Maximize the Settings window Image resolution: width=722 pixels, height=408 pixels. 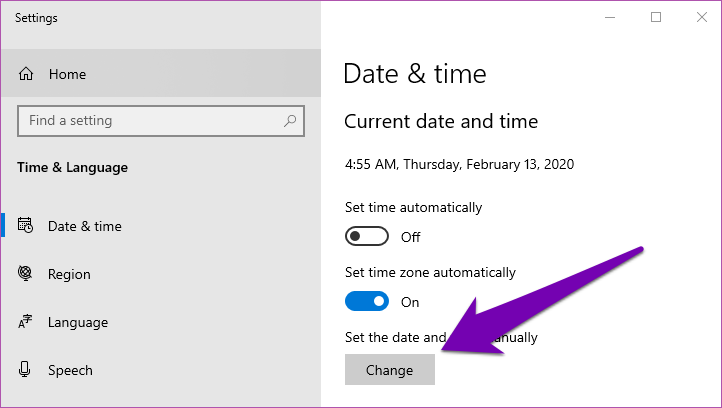tap(656, 17)
